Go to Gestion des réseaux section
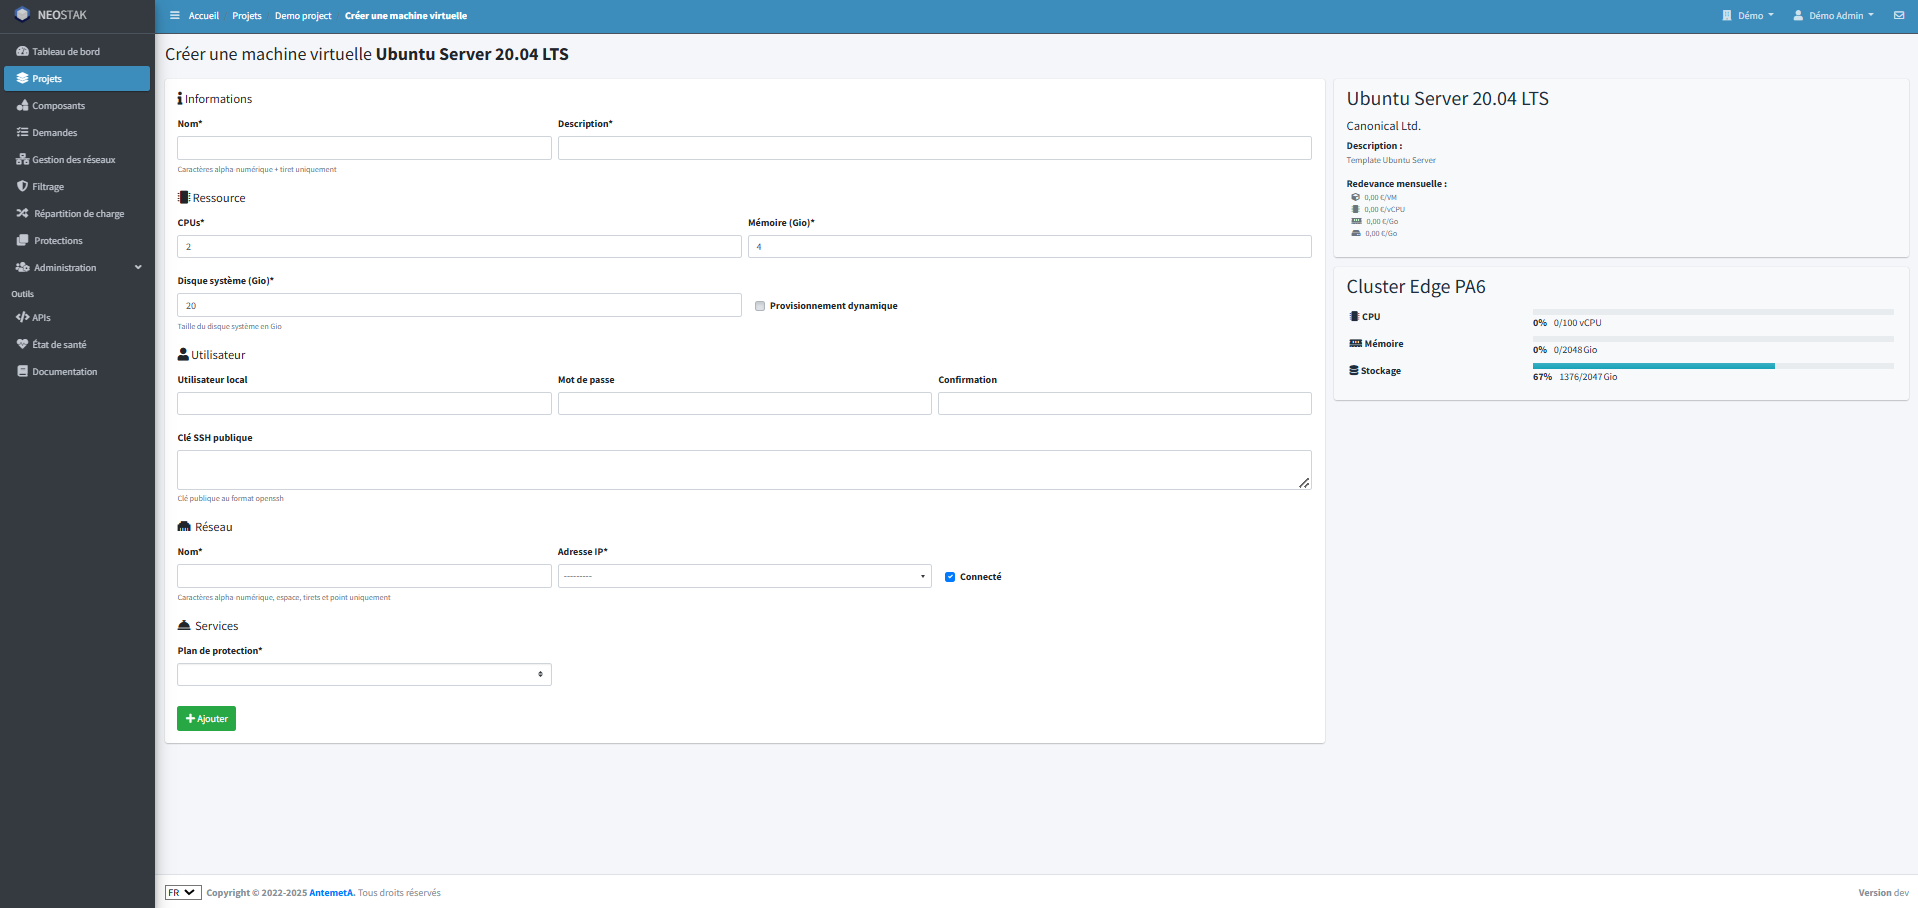Image resolution: width=1918 pixels, height=908 pixels. pyautogui.click(x=73, y=160)
